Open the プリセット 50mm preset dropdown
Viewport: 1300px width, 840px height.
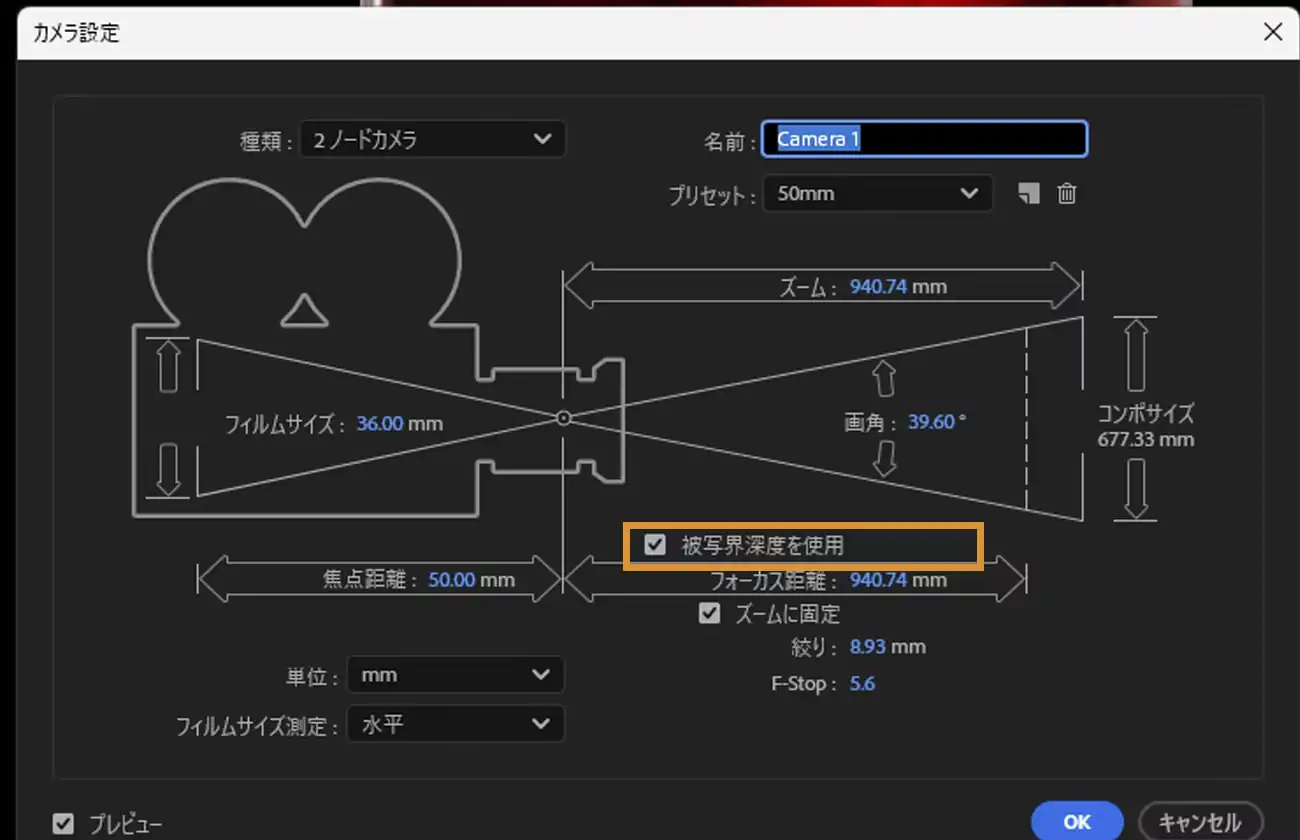click(x=877, y=194)
